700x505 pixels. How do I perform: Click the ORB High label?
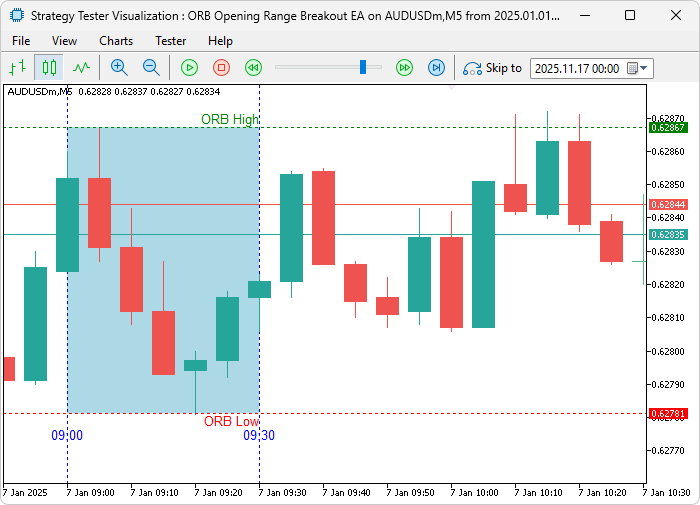[x=229, y=119]
